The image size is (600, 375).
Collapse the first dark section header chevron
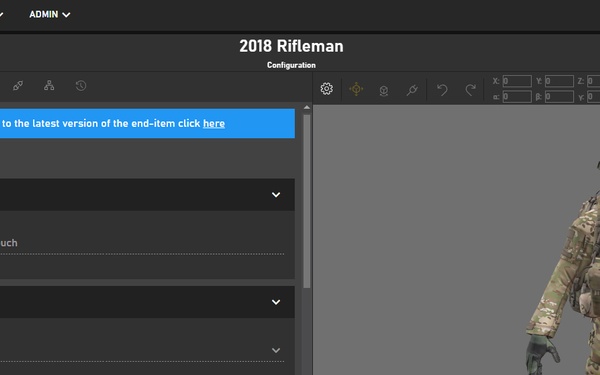[x=276, y=195]
